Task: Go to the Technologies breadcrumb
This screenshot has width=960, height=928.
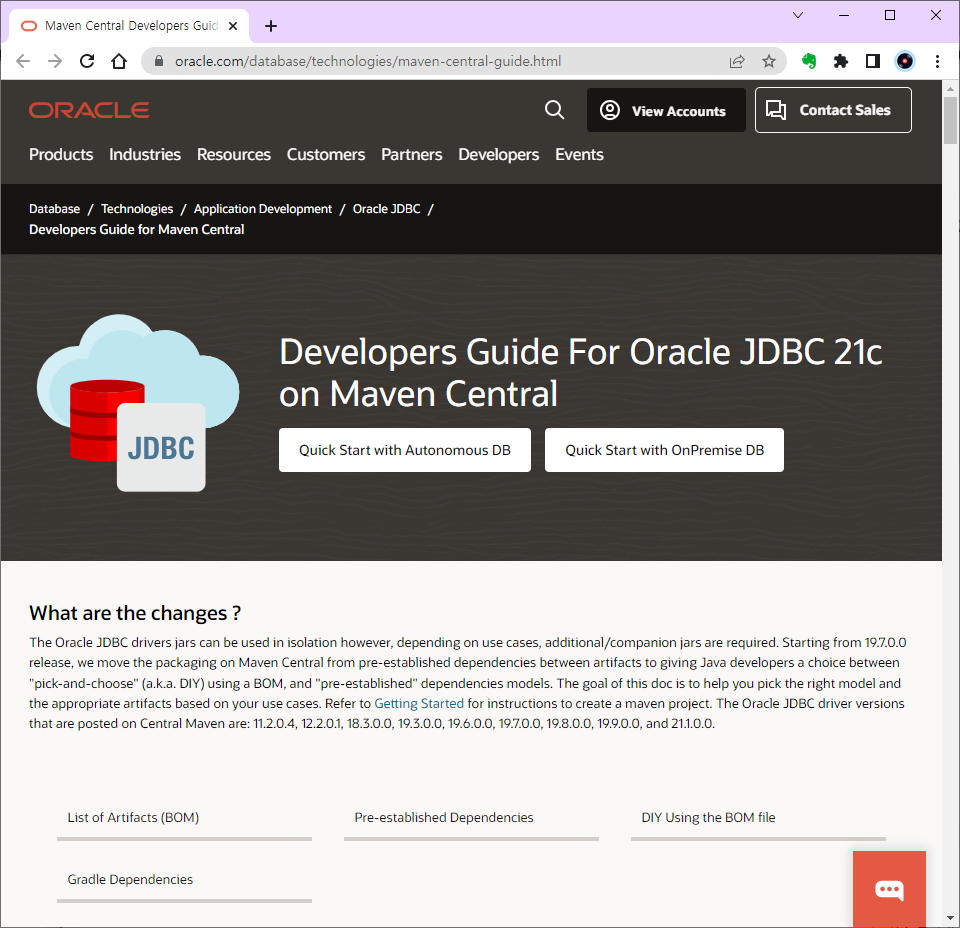Action: [x=137, y=209]
